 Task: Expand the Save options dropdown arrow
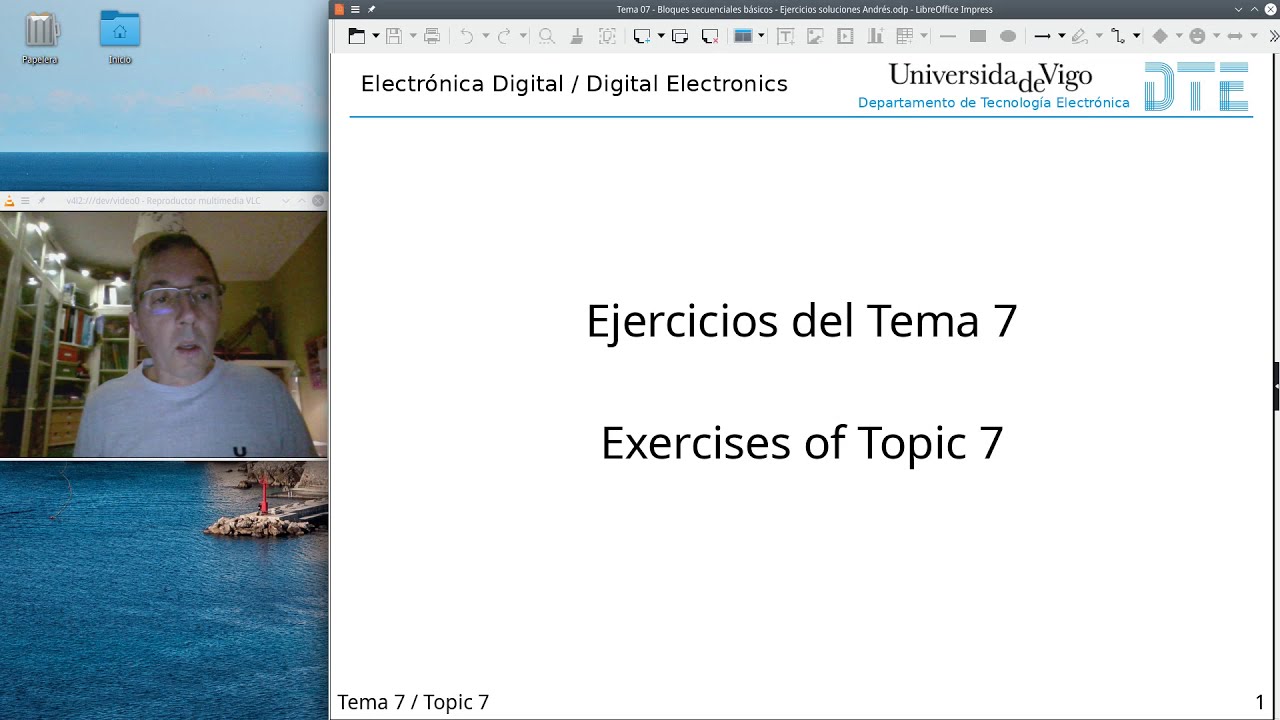(413, 36)
